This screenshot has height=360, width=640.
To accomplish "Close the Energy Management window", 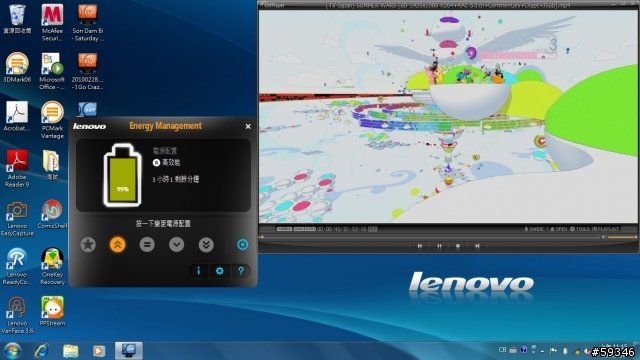I will point(248,127).
